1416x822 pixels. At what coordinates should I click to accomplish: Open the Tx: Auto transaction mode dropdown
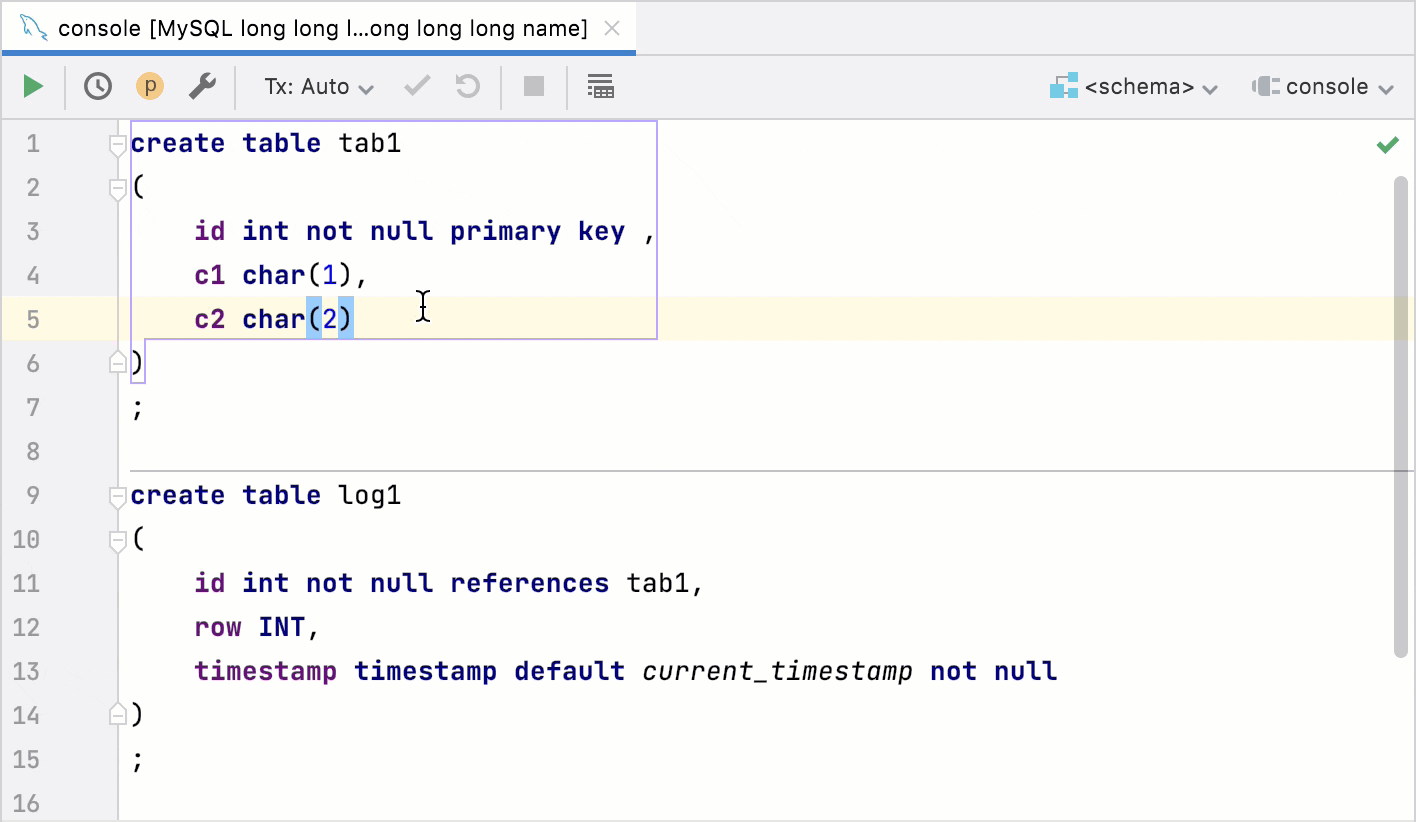click(x=316, y=86)
